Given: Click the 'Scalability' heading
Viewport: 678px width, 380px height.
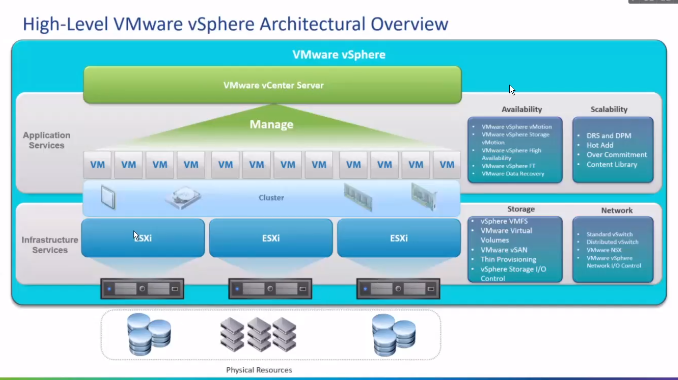Looking at the screenshot, I should pos(609,109).
